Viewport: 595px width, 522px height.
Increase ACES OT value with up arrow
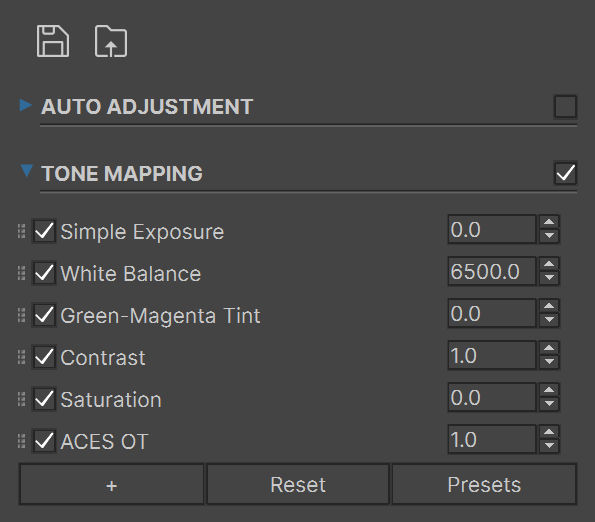pyautogui.click(x=549, y=432)
